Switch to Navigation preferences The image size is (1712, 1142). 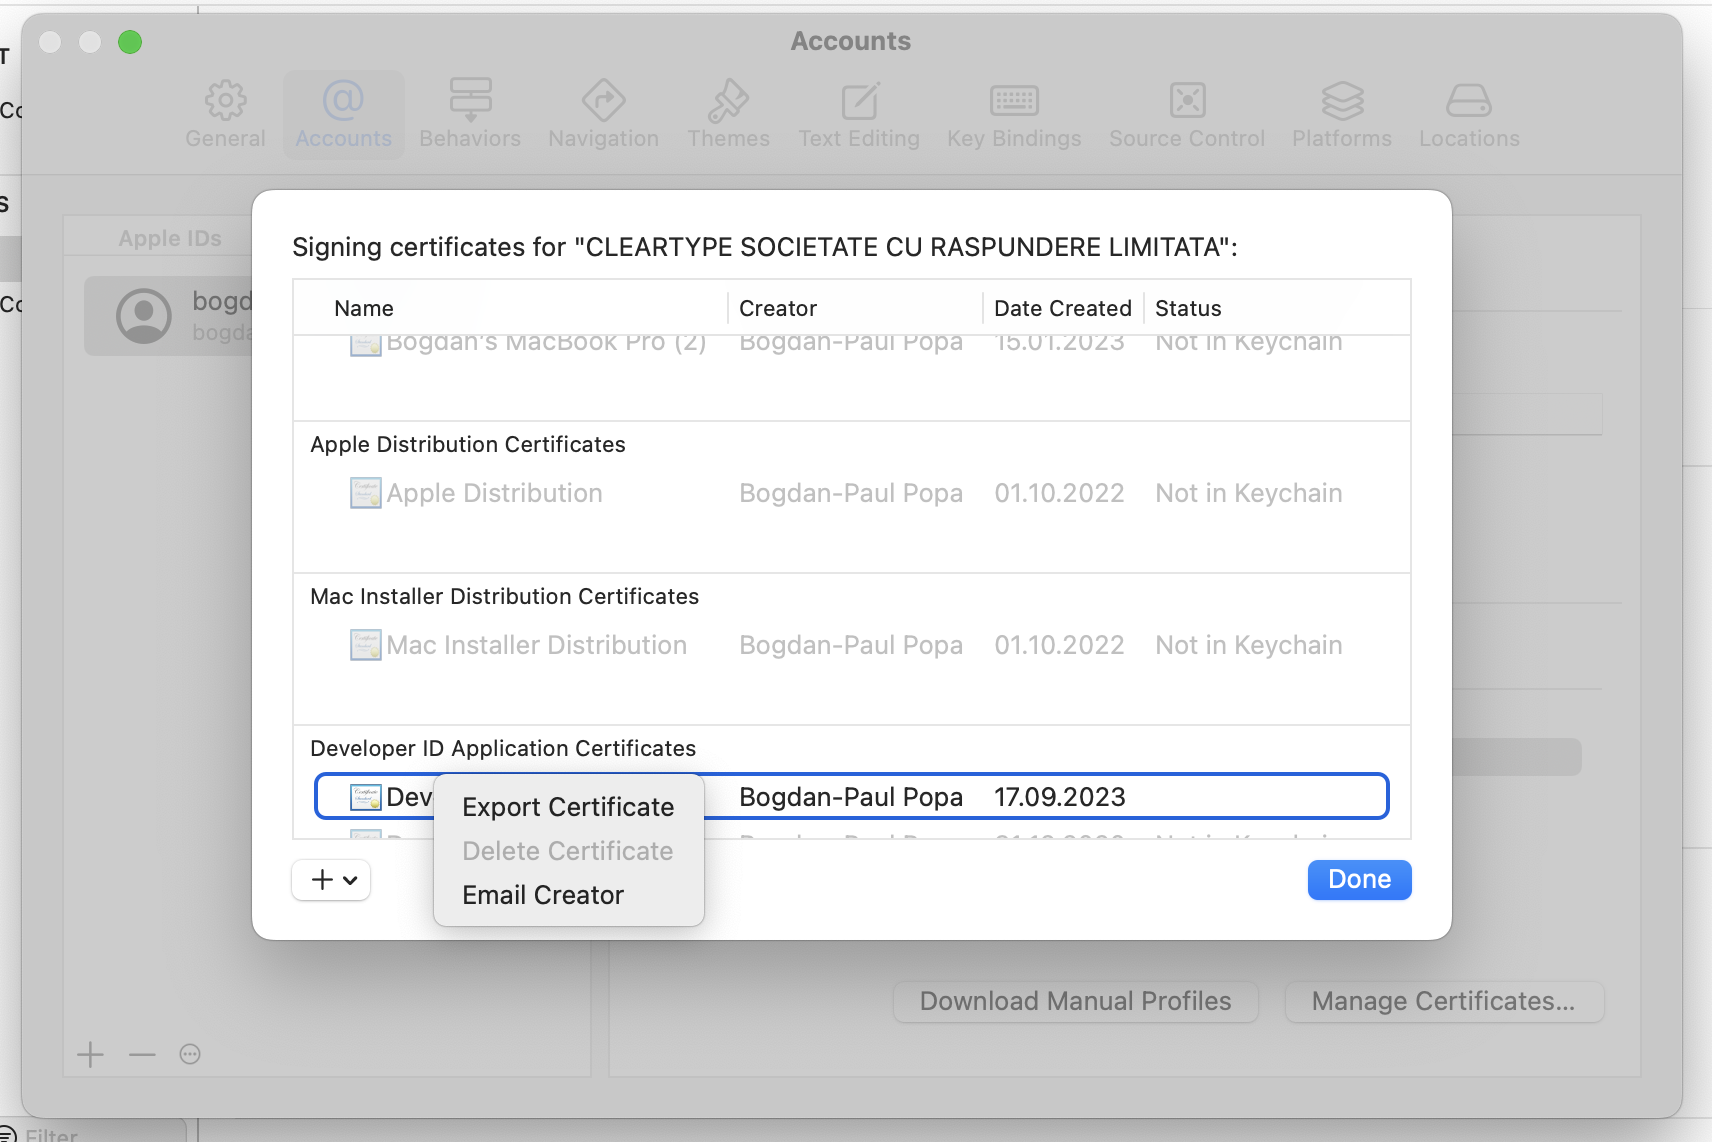603,115
